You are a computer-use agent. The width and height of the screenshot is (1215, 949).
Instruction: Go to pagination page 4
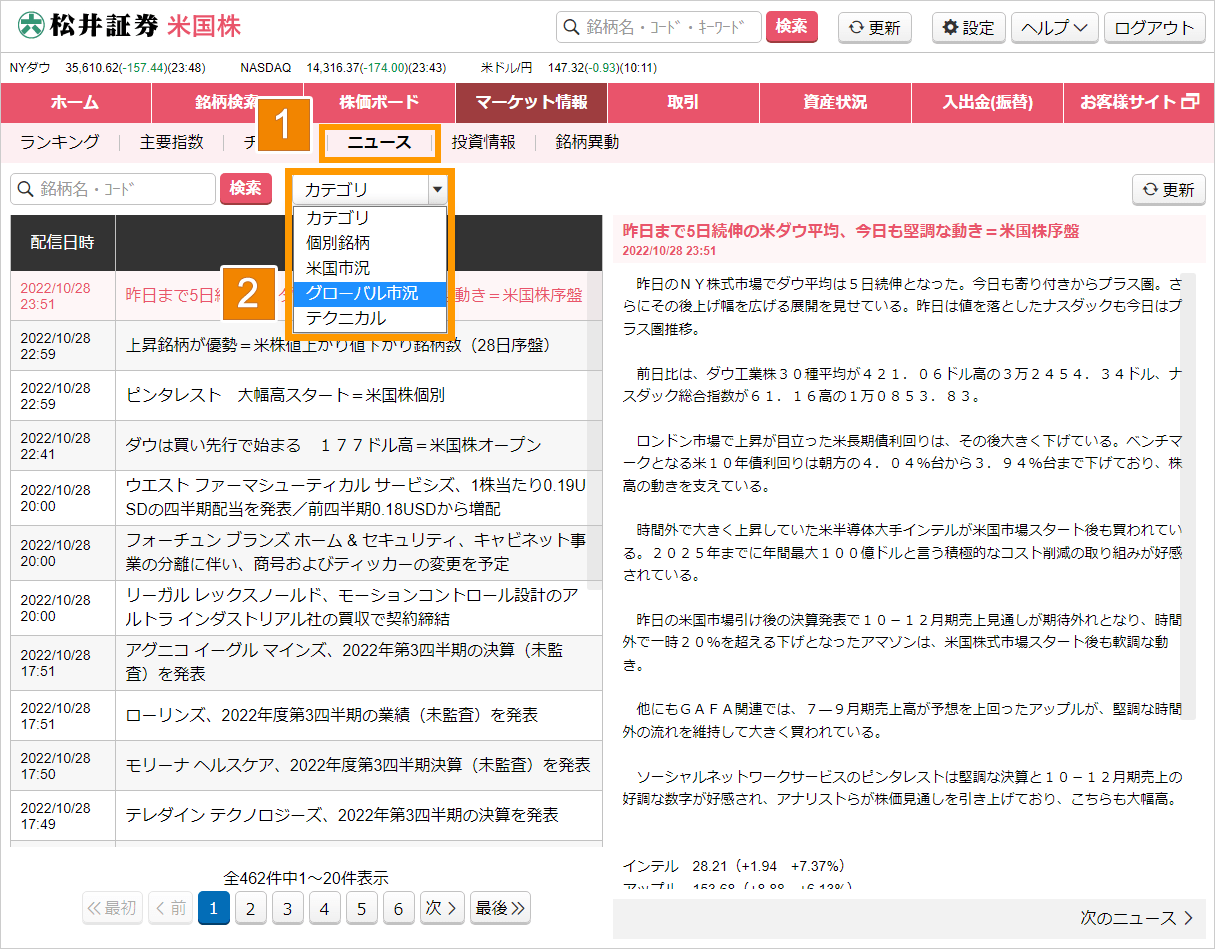tap(324, 908)
